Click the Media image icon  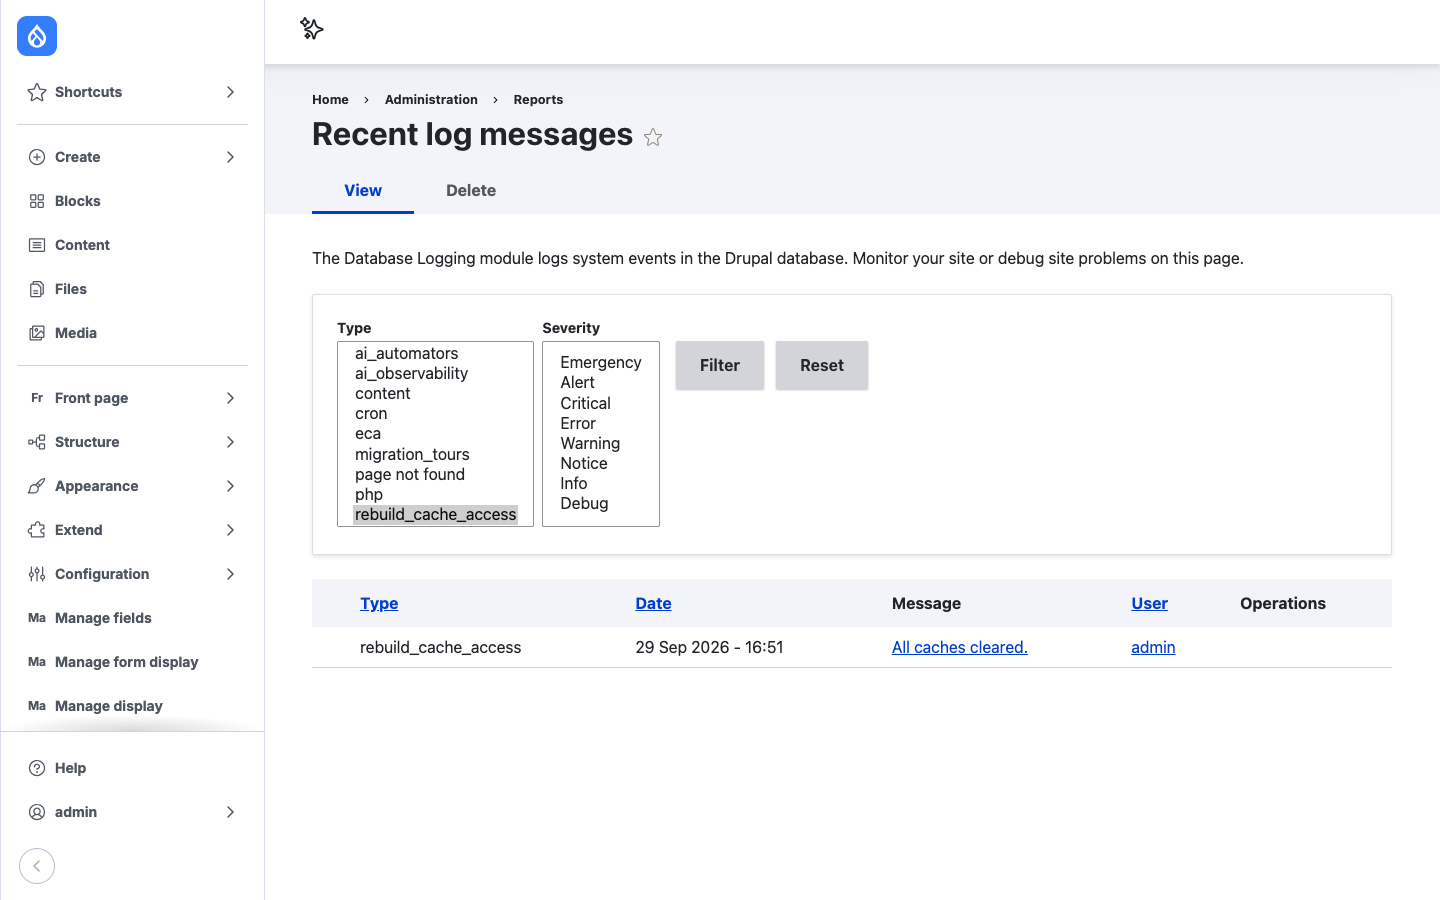[x=37, y=333]
